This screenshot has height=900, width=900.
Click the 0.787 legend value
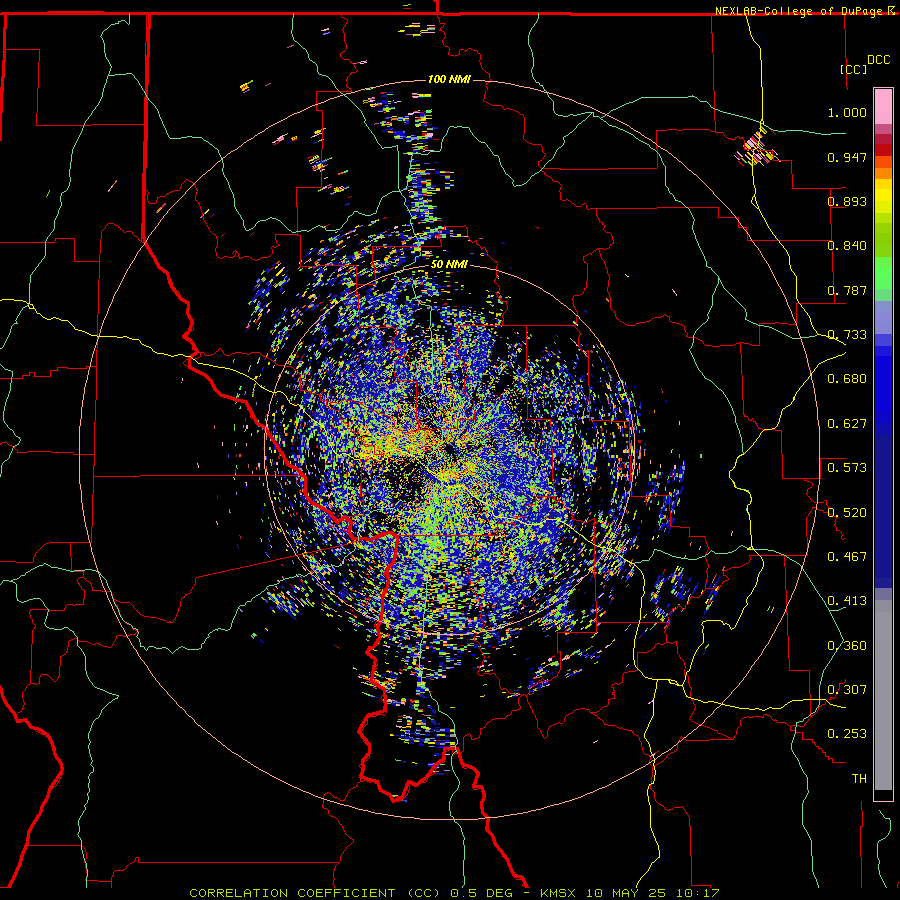coord(847,290)
